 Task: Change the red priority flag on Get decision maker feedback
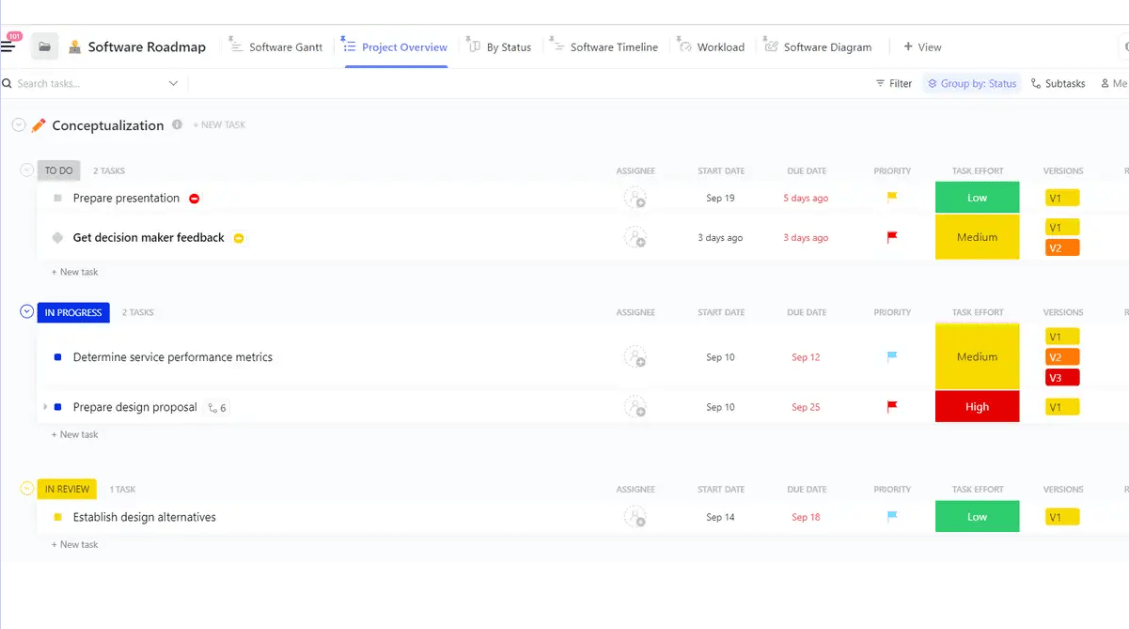point(892,237)
